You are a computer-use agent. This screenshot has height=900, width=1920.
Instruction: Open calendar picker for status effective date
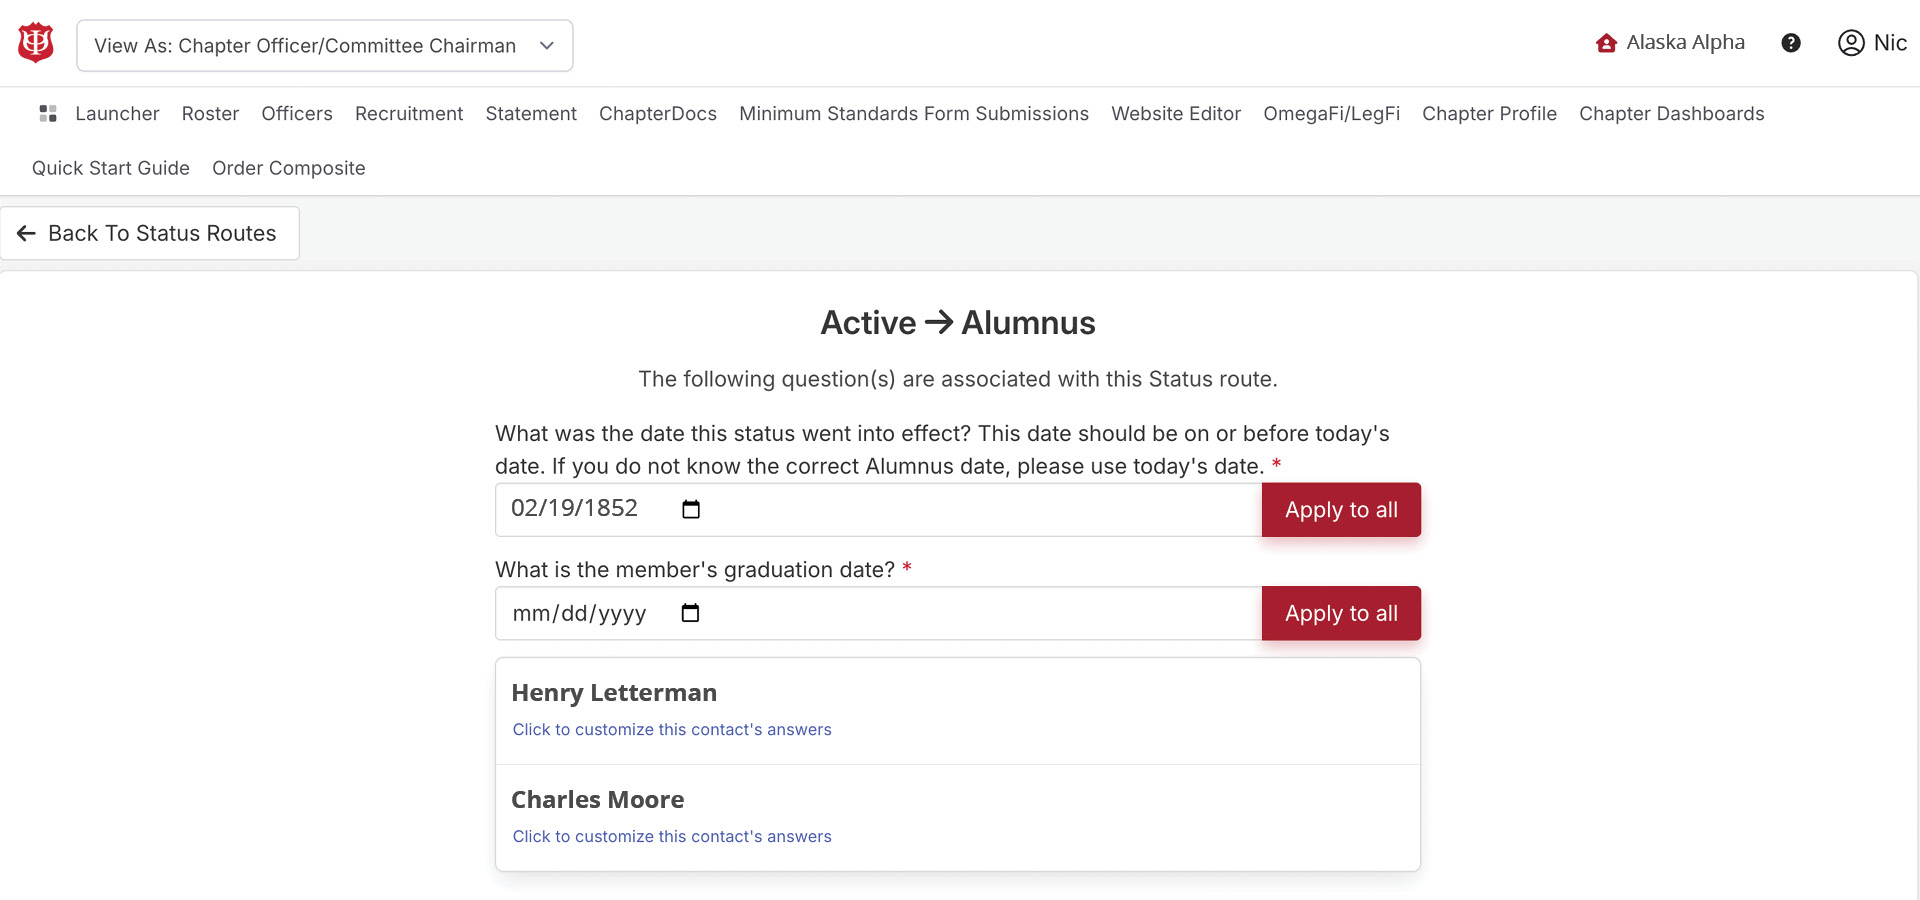click(691, 510)
